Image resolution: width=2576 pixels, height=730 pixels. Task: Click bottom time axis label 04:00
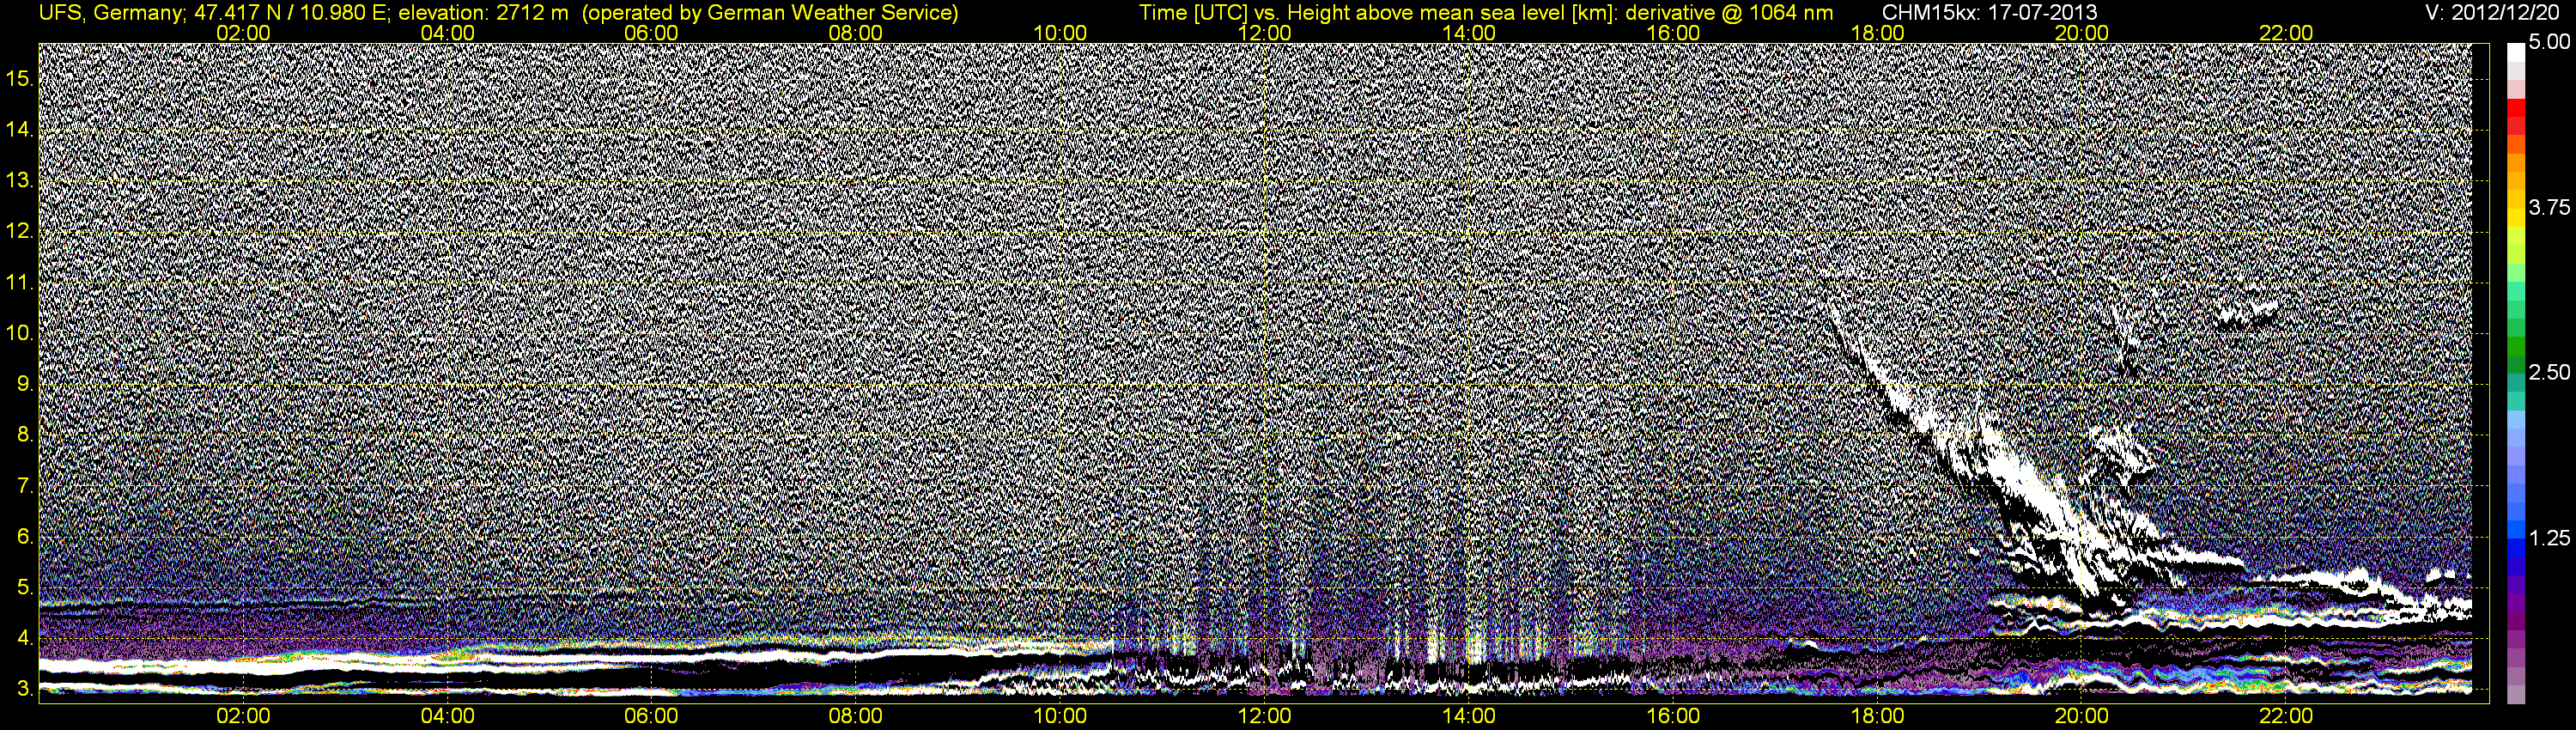pyautogui.click(x=447, y=716)
